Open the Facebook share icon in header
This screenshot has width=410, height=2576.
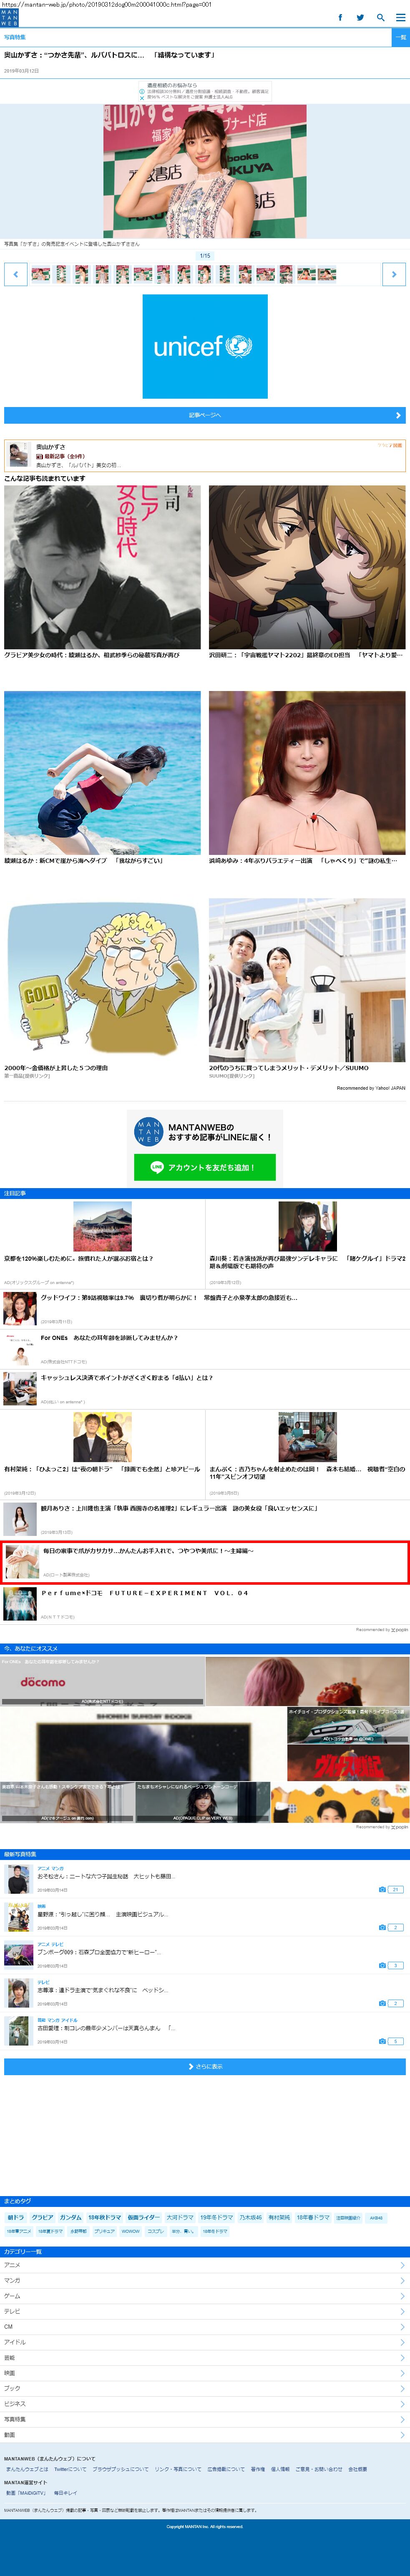tap(340, 17)
